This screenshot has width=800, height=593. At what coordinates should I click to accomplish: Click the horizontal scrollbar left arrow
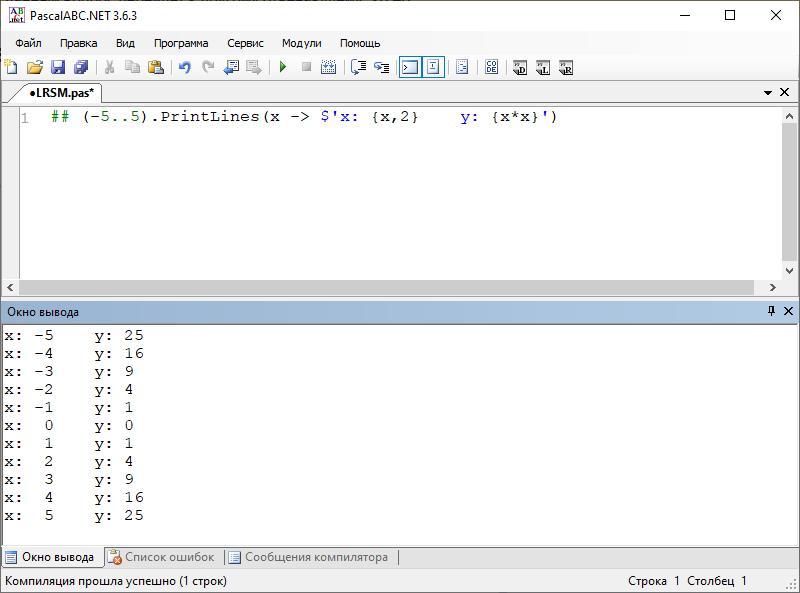[10, 287]
